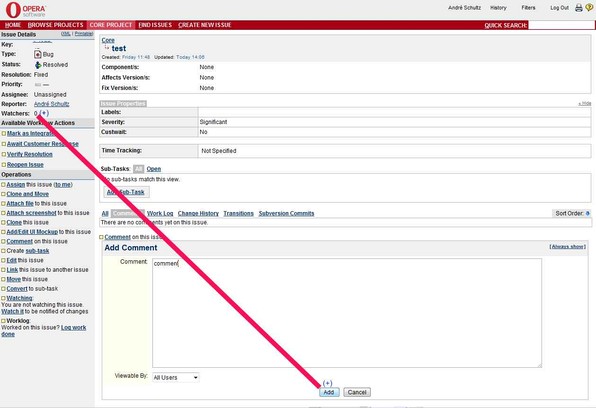
Task: Select the Comments tab
Action: pyautogui.click(x=128, y=214)
